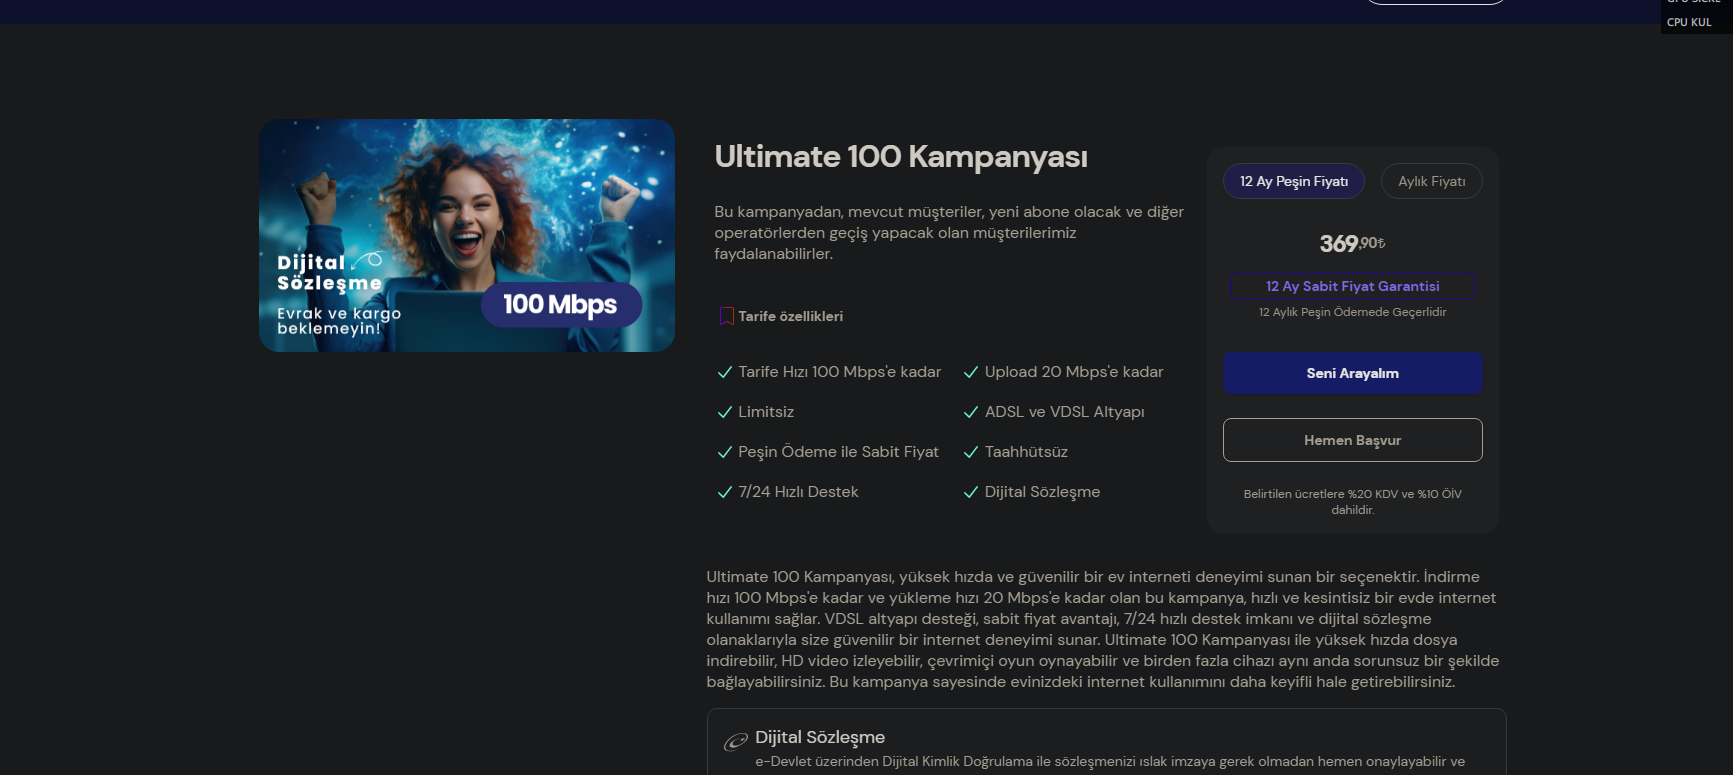The height and width of the screenshot is (775, 1733).
Task: Click the checkmark before 7/24 Hızlı Destek
Action: click(x=725, y=492)
